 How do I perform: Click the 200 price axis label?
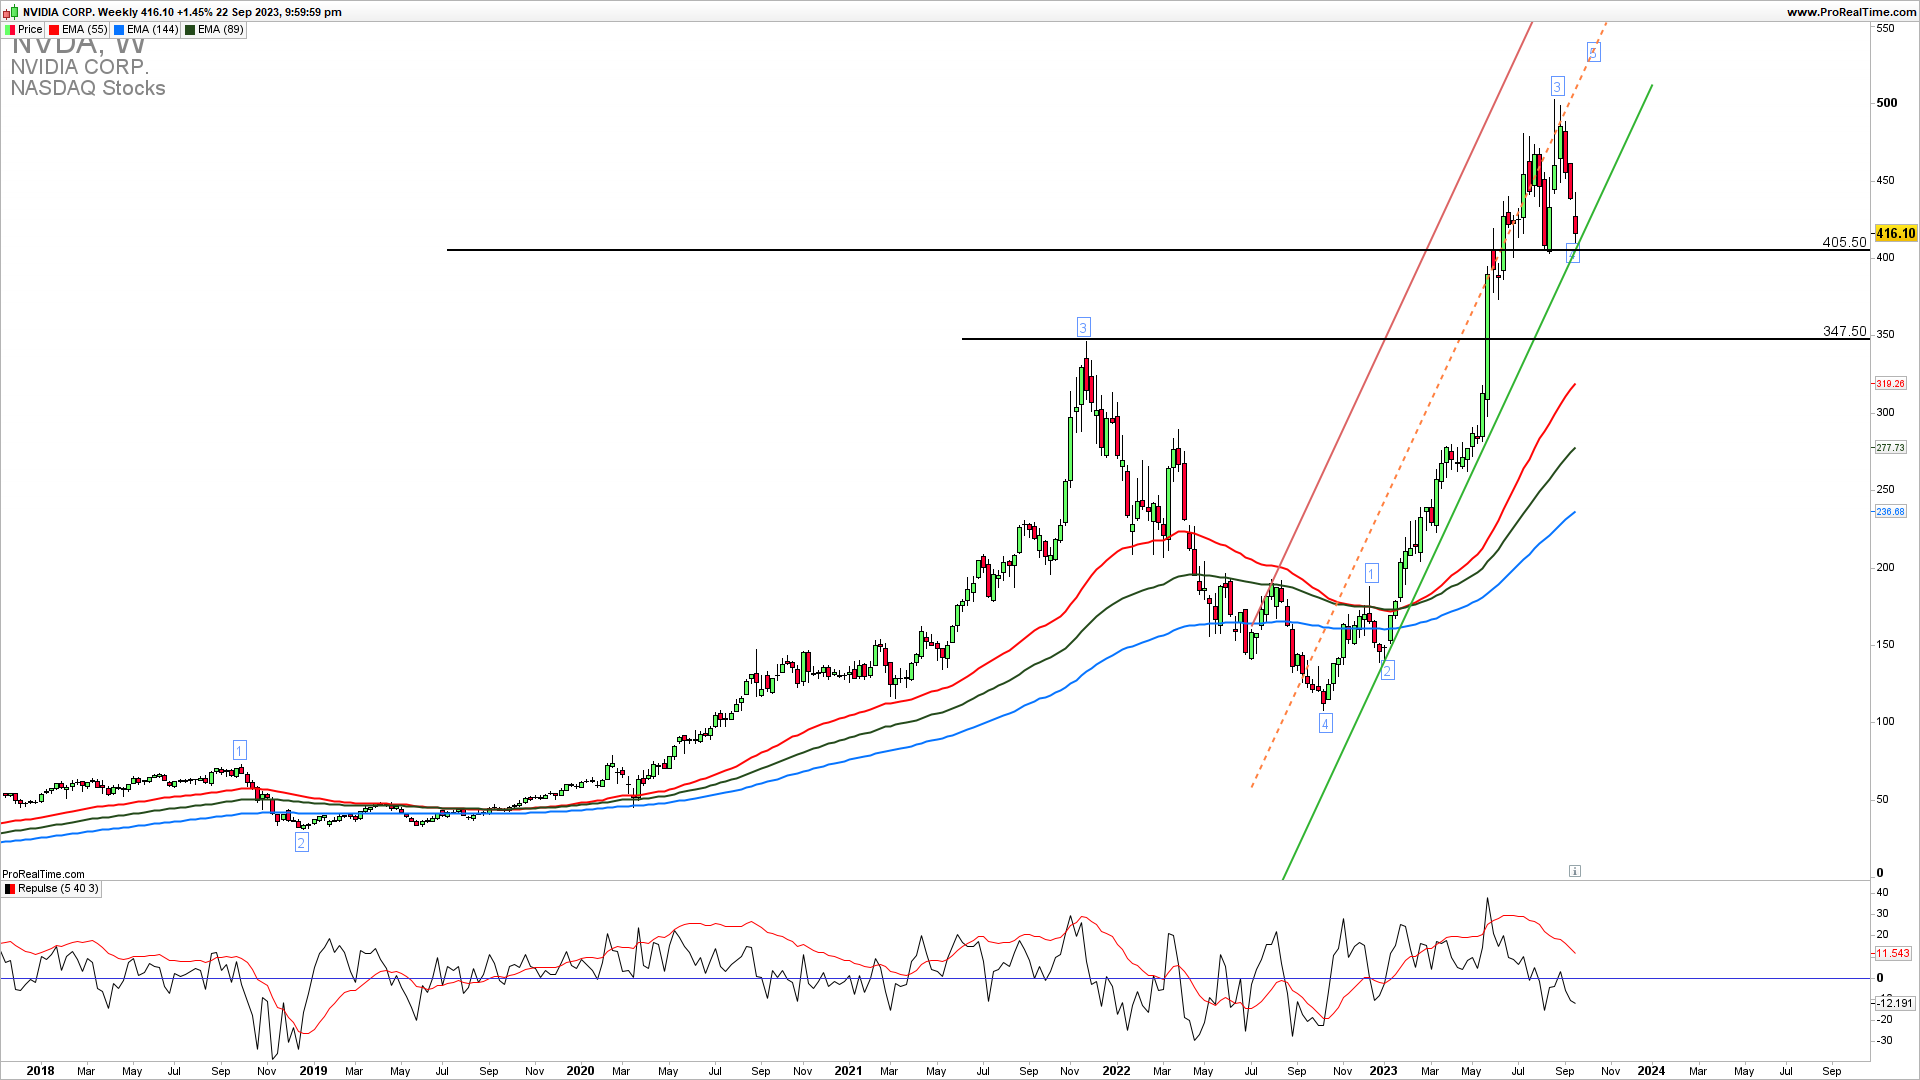click(x=1885, y=567)
